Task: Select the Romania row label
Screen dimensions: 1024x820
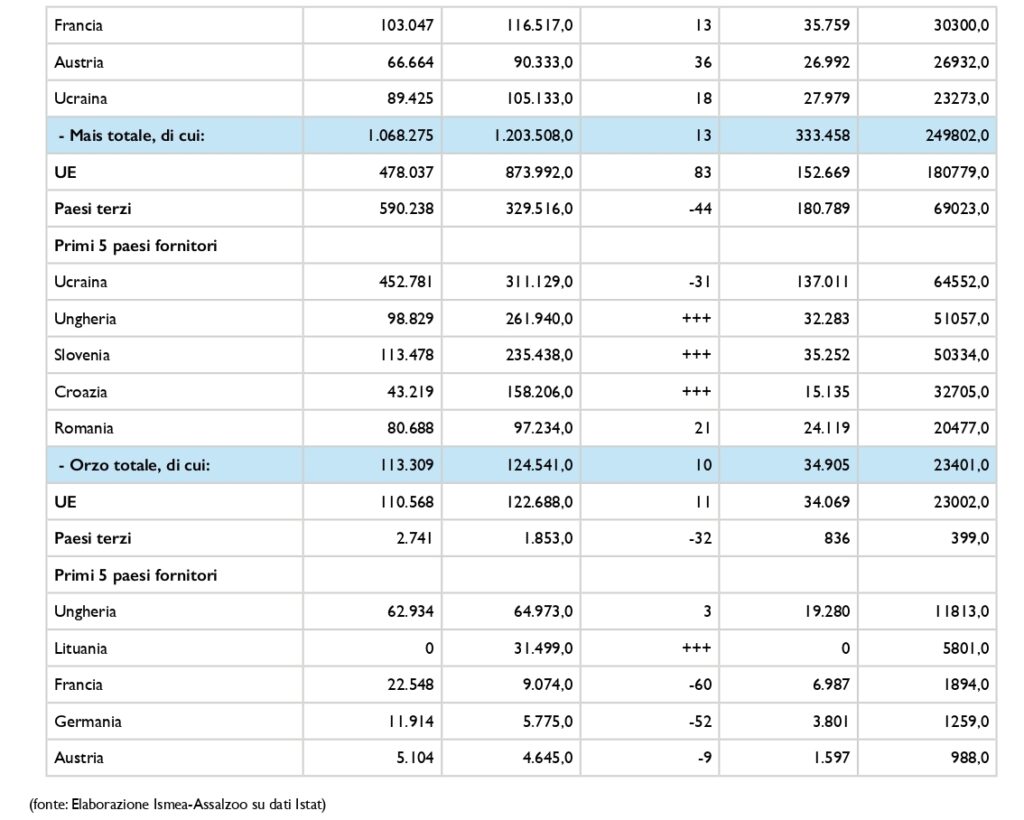Action: click(x=84, y=428)
